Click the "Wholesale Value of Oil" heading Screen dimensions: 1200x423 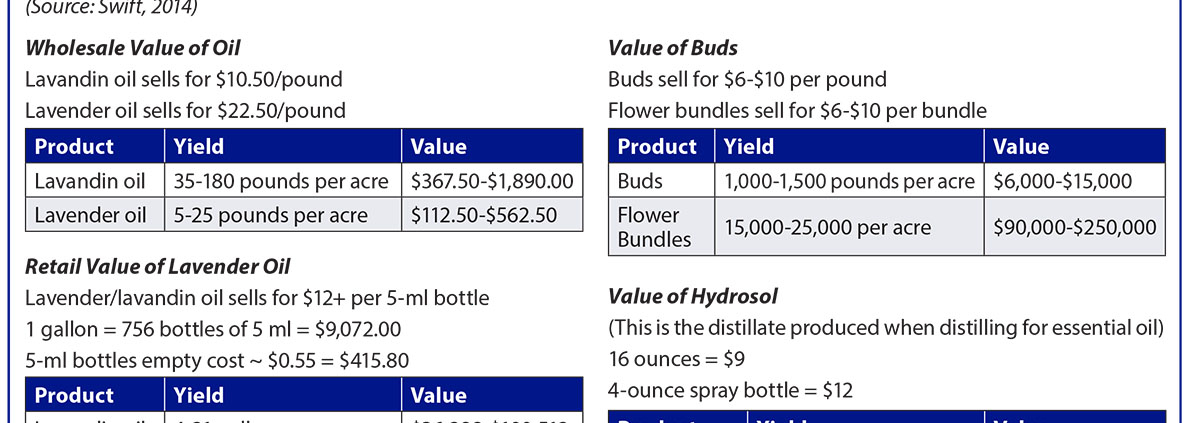tap(132, 48)
